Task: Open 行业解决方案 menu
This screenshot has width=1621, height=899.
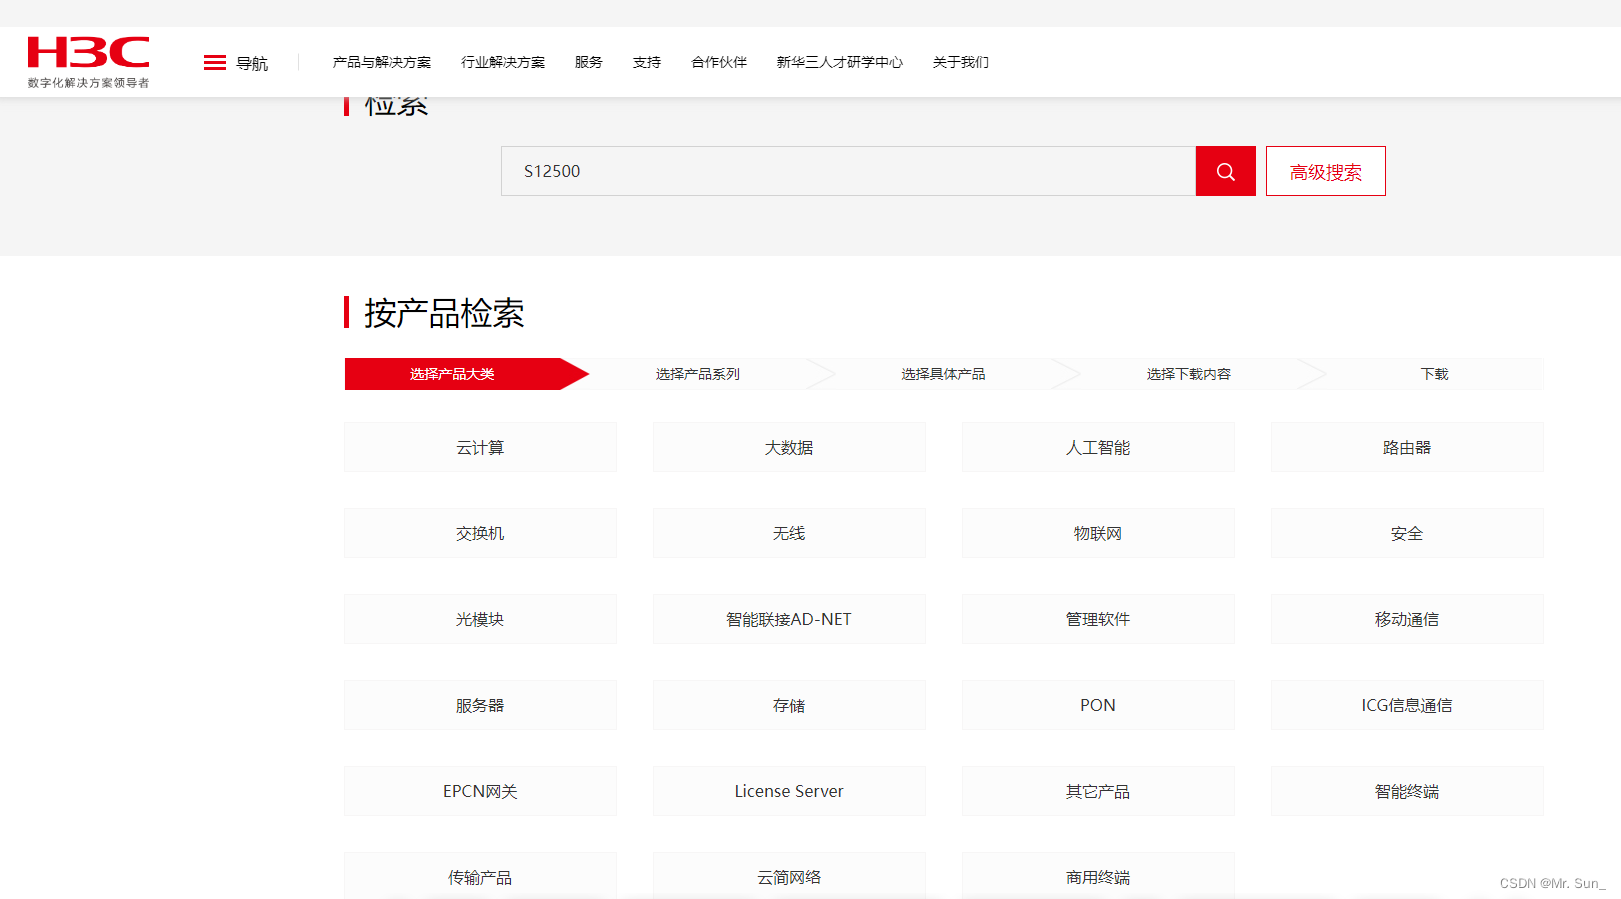Action: (503, 62)
